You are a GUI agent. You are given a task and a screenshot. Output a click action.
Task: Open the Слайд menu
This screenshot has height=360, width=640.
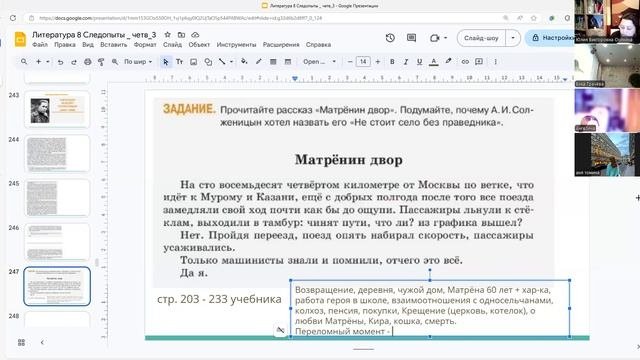pyautogui.click(x=172, y=44)
